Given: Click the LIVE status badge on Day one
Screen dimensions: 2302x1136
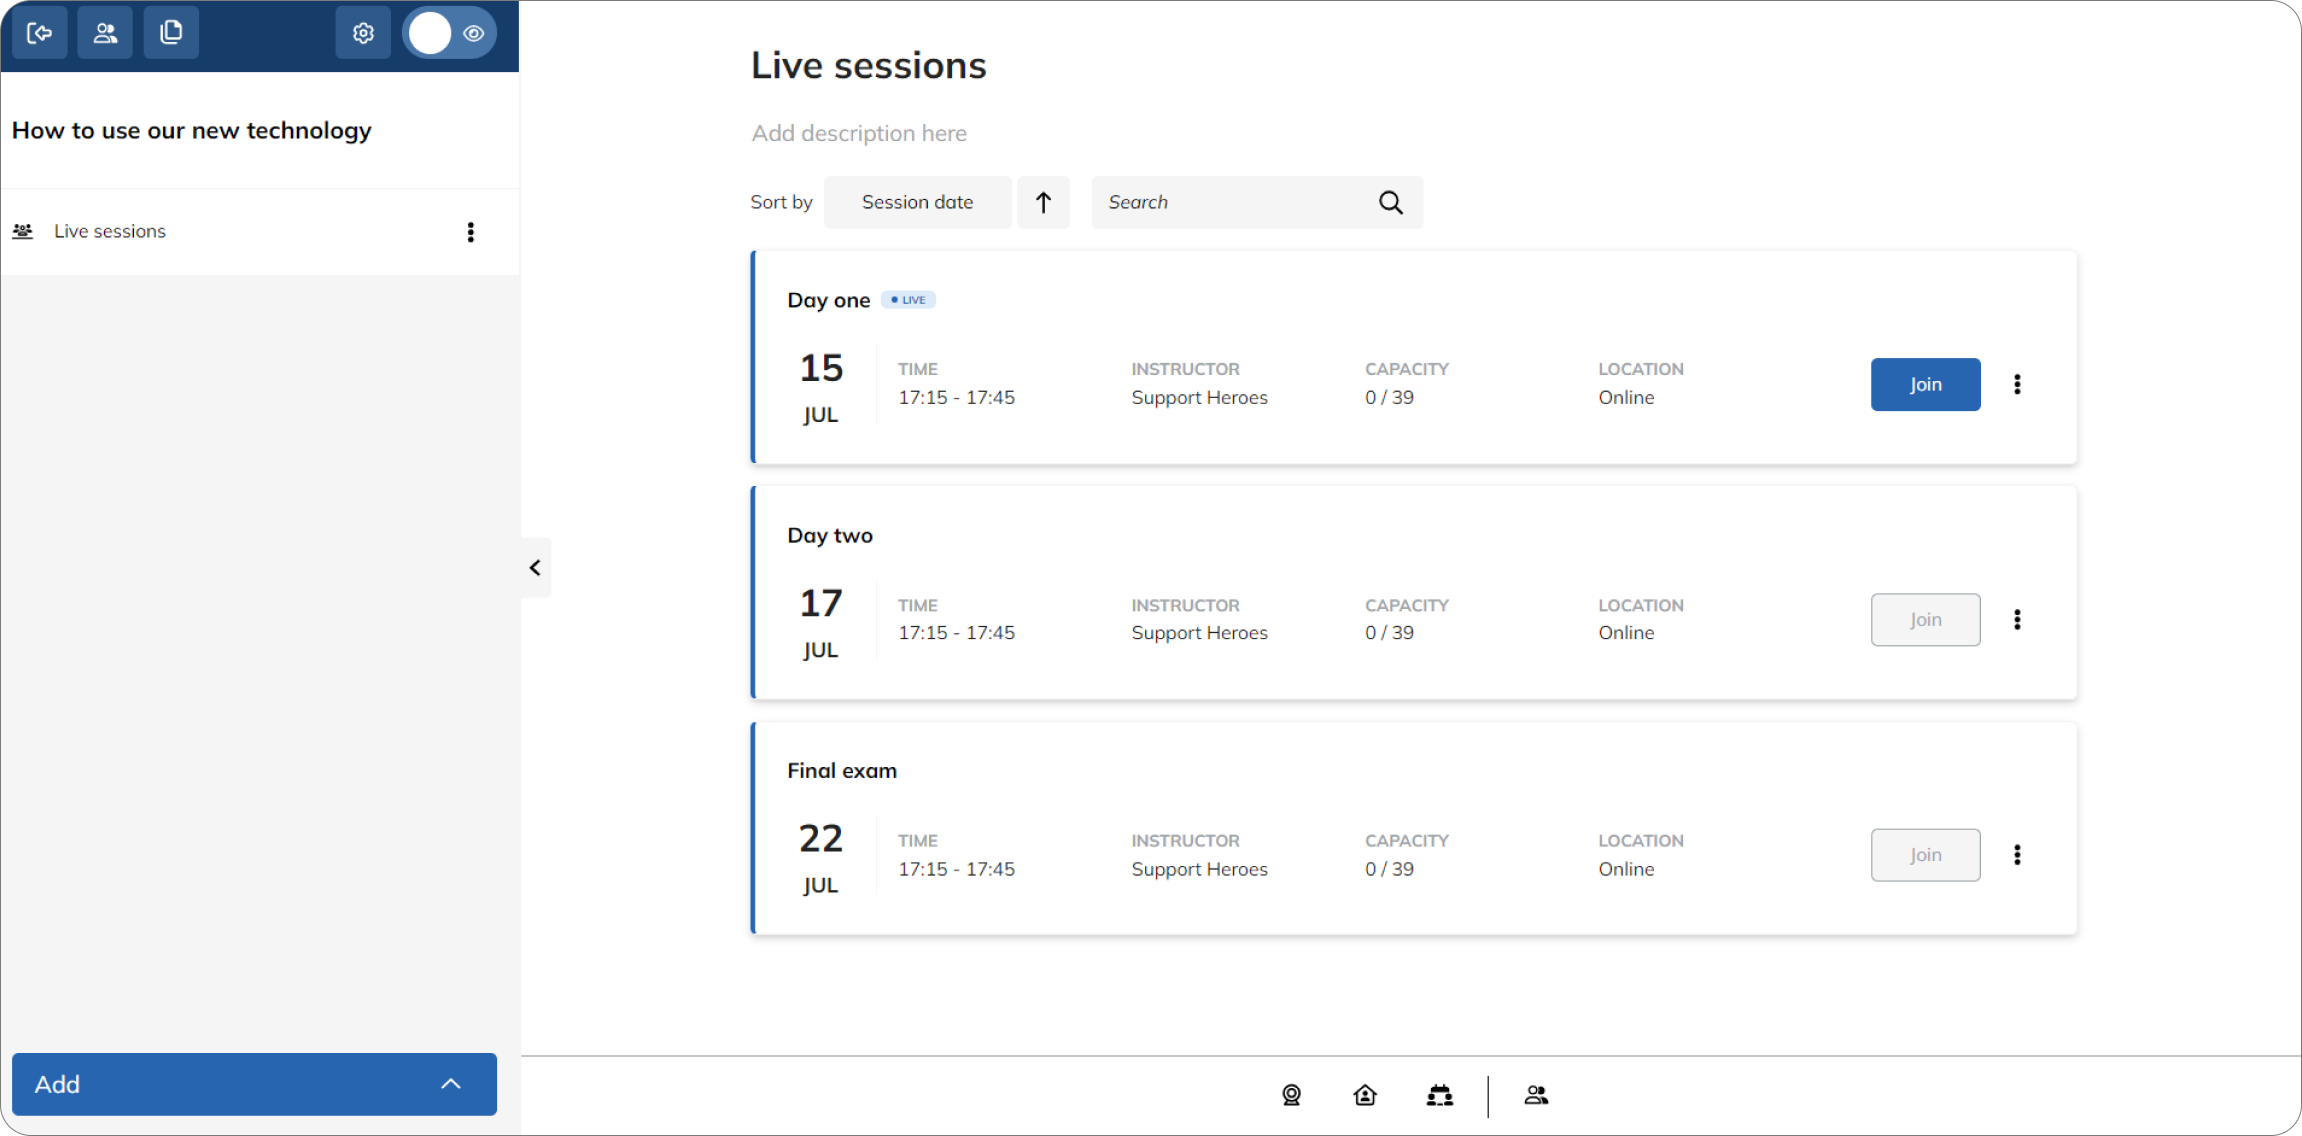Looking at the screenshot, I should pos(907,299).
